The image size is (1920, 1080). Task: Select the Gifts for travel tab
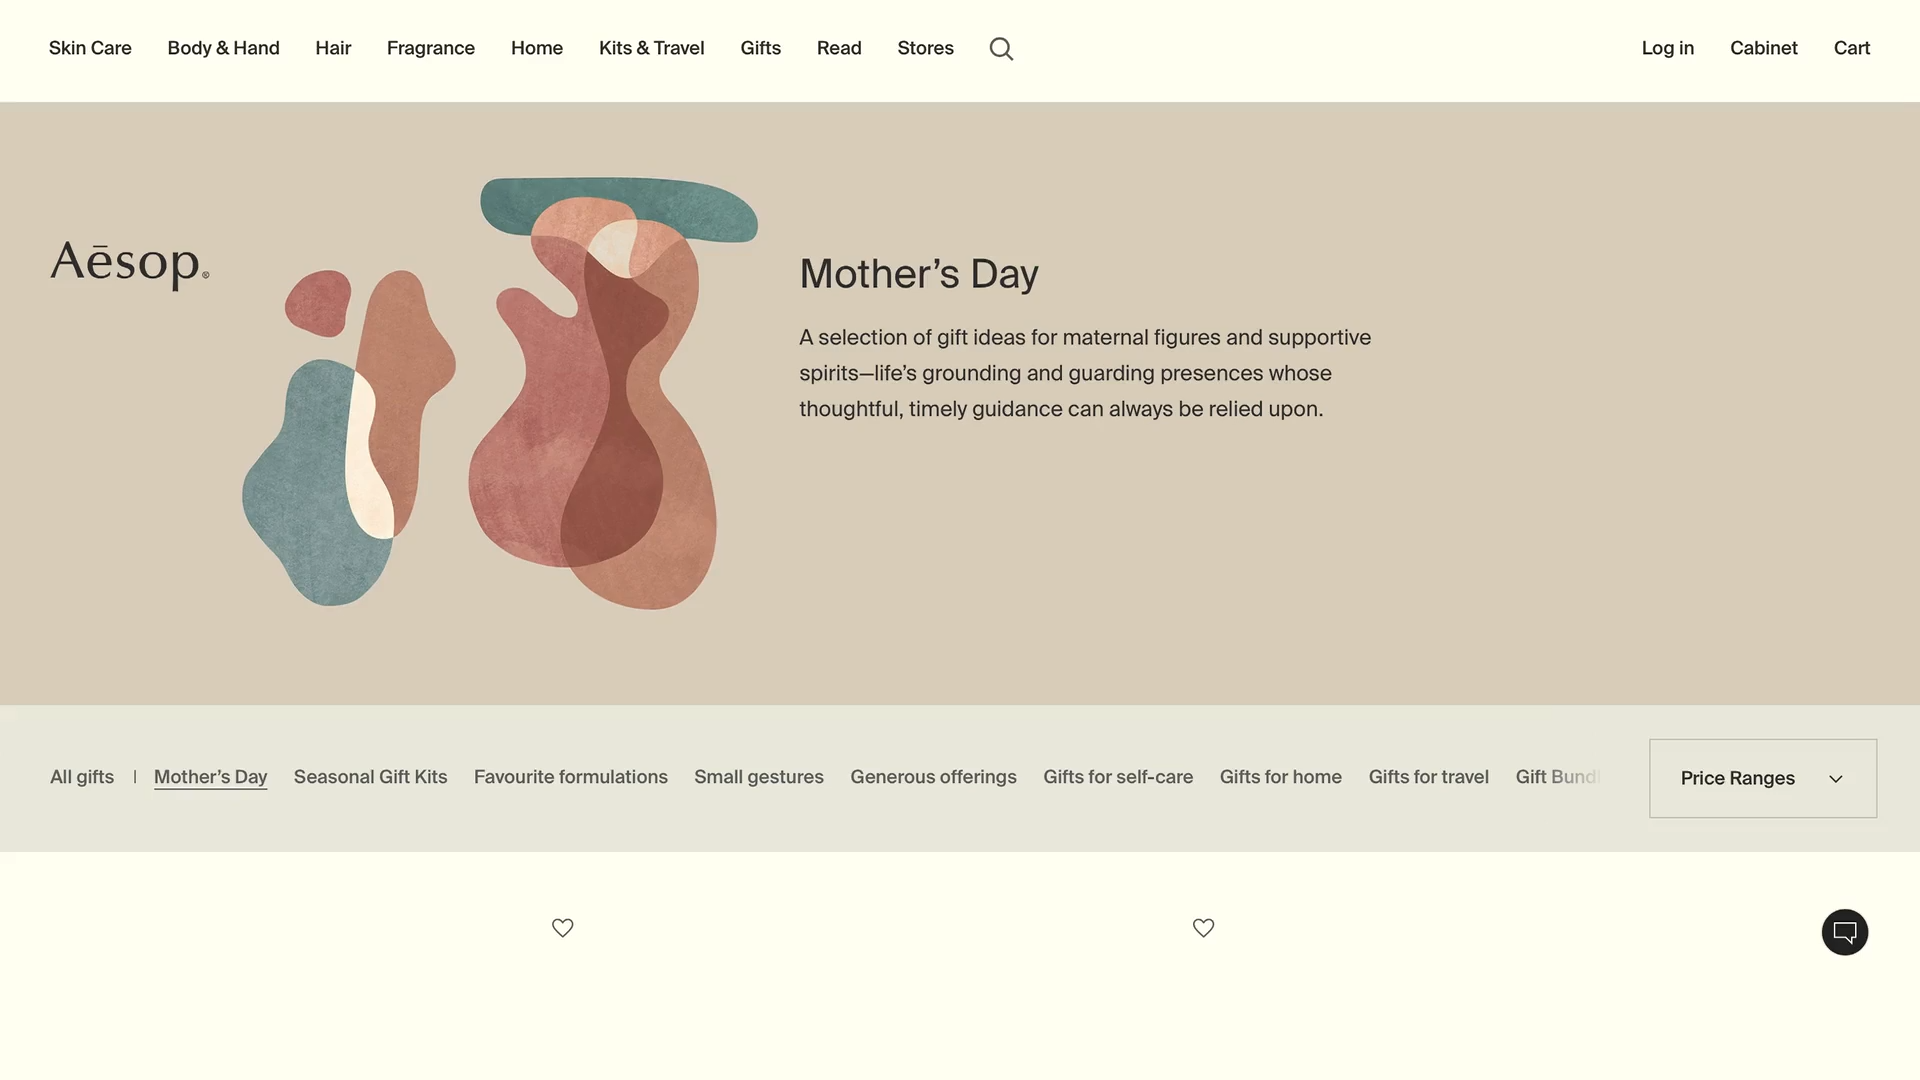[x=1428, y=777]
